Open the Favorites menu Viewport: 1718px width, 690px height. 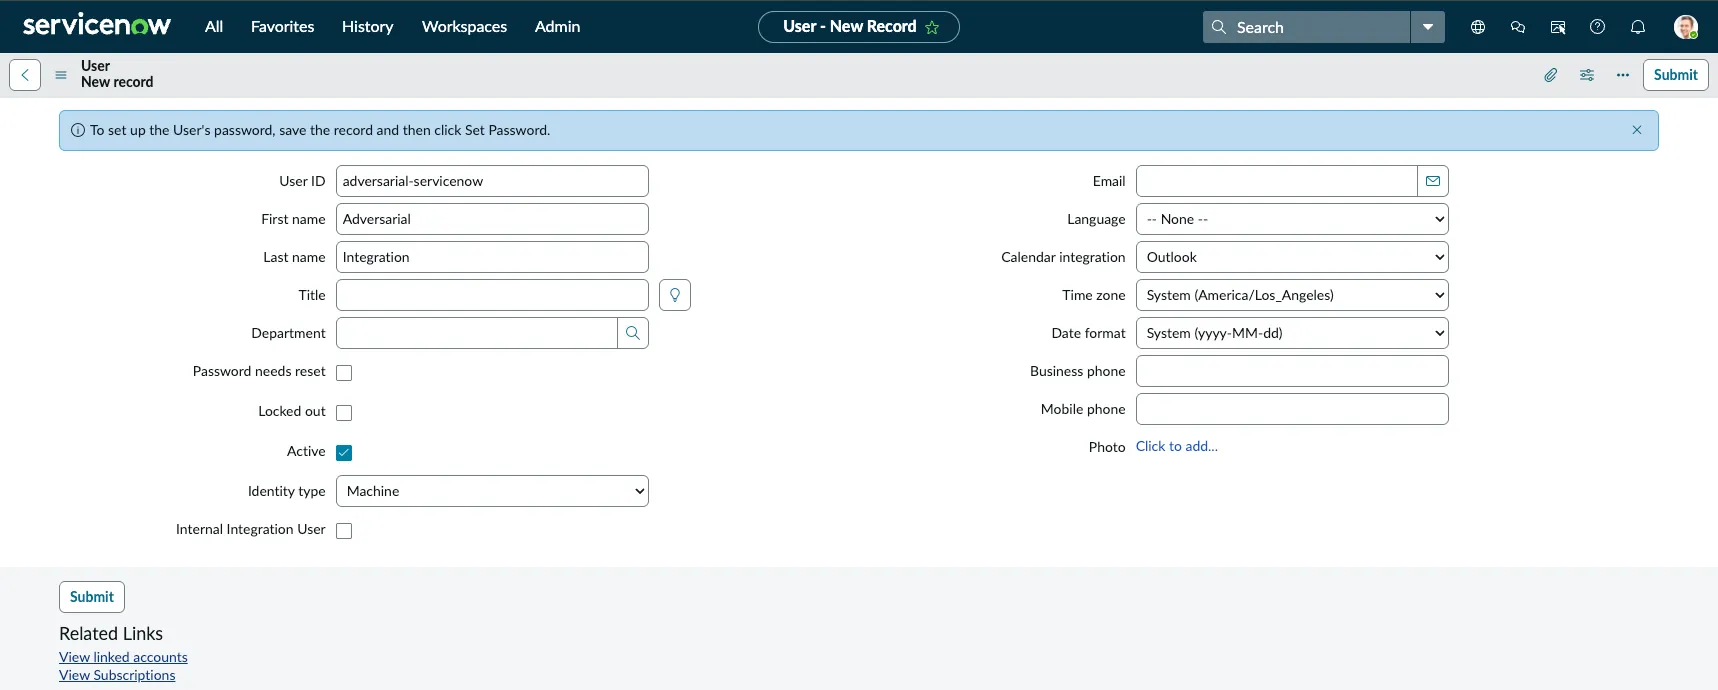click(x=282, y=27)
